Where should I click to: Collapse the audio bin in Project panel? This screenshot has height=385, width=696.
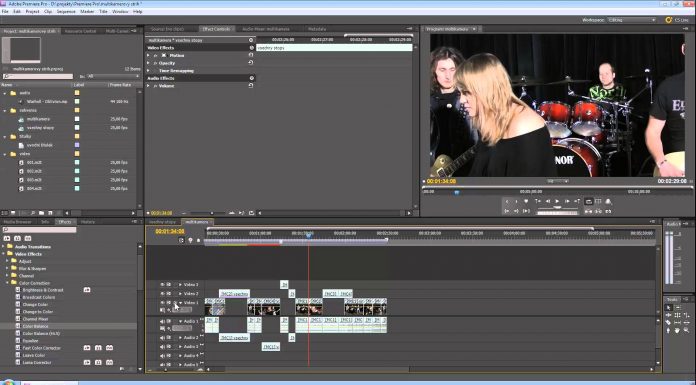coord(5,93)
